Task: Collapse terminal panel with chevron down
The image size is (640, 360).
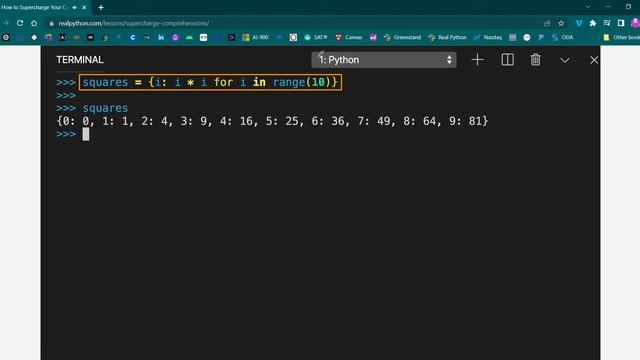Action: tap(565, 60)
